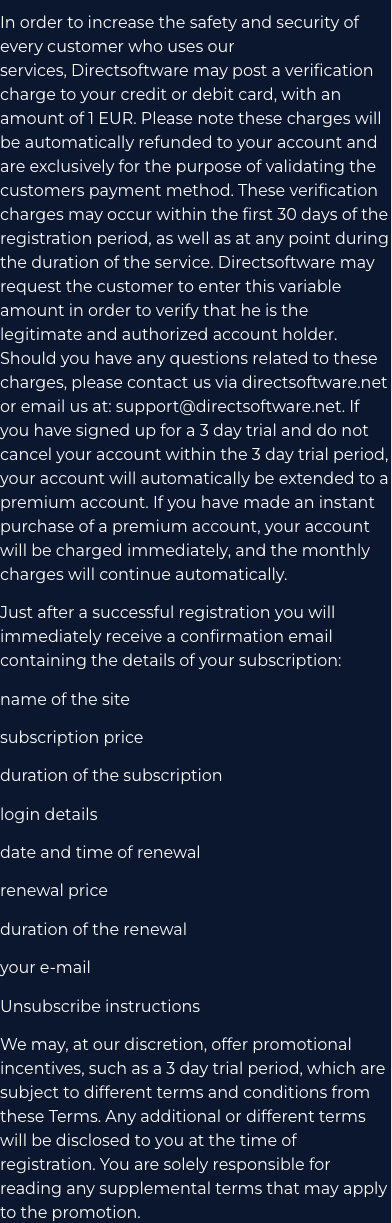392x1223 pixels.
Task: Click the support@directsoftware.net email address
Action: [228, 406]
